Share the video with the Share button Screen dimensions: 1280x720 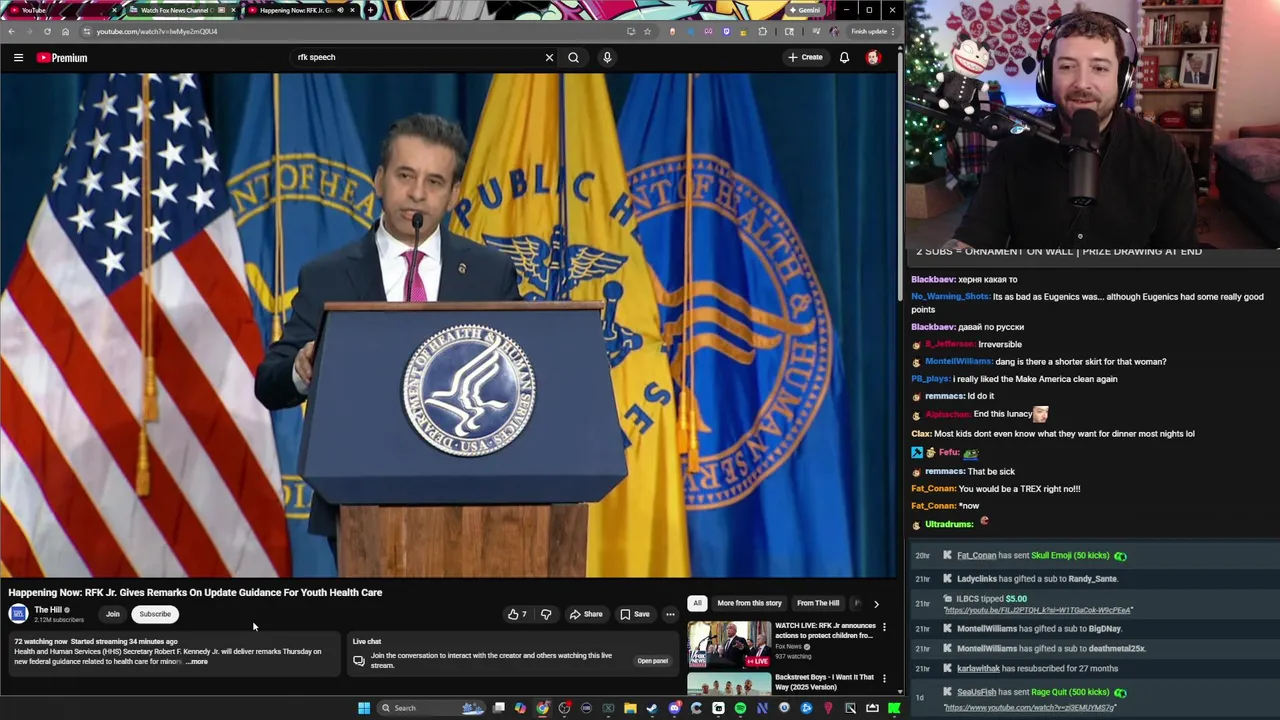[x=586, y=614]
